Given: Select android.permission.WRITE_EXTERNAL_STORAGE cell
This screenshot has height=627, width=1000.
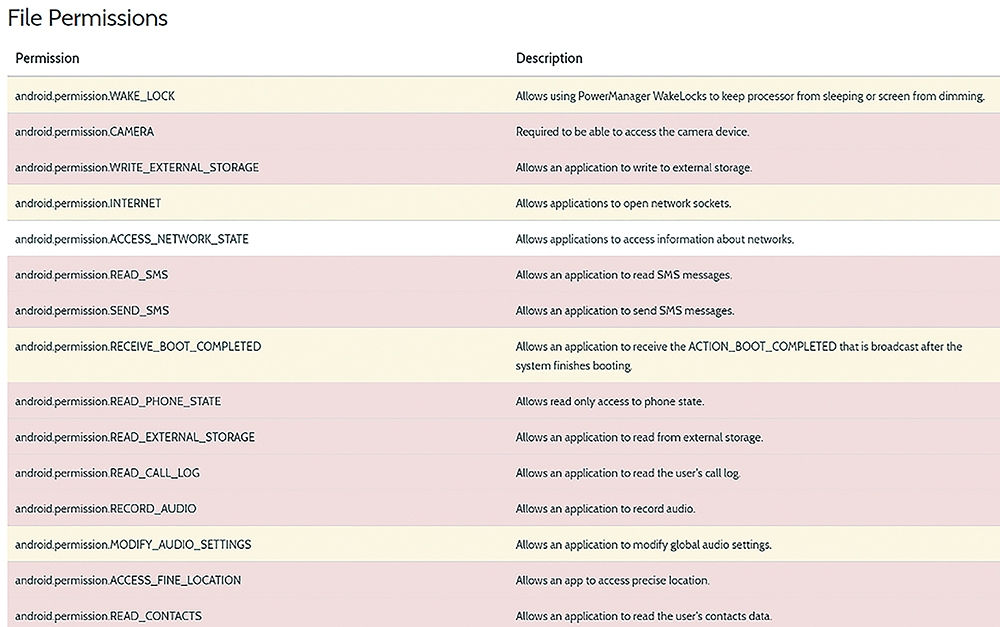Looking at the screenshot, I should click(137, 168).
